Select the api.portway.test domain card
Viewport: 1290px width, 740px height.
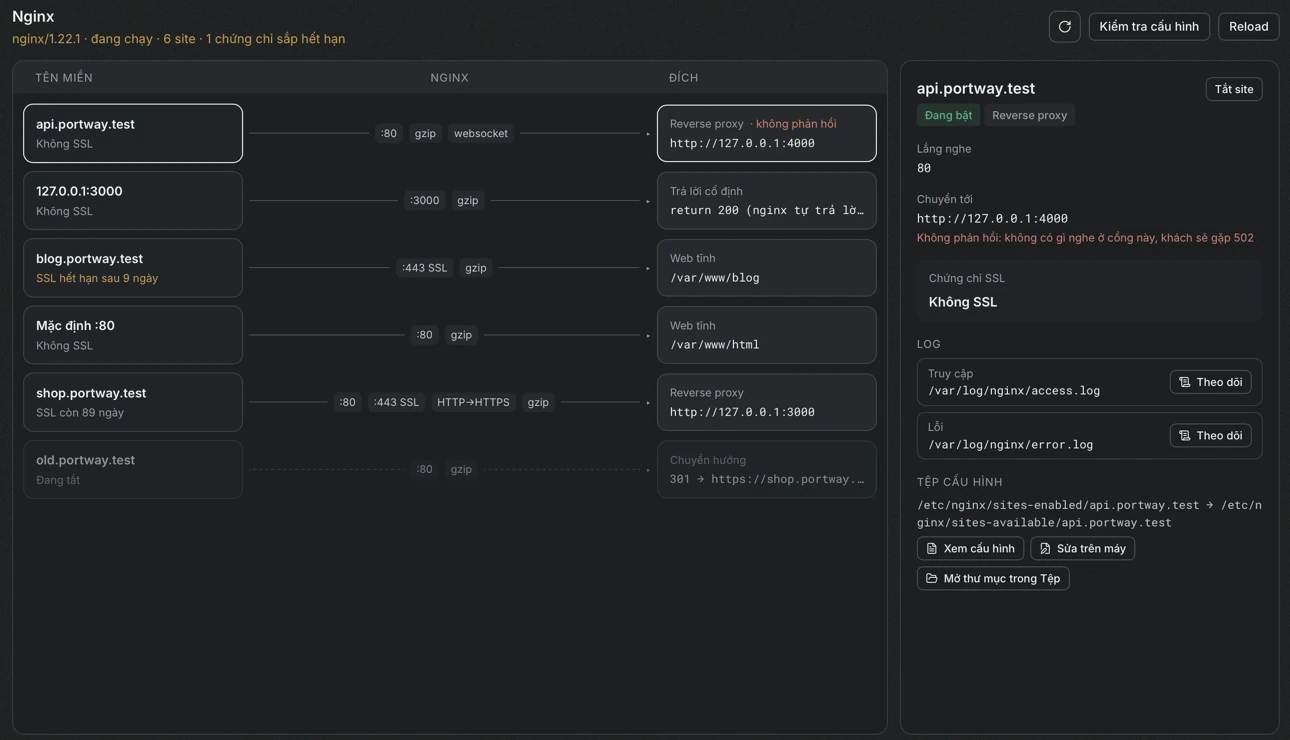pyautogui.click(x=133, y=133)
